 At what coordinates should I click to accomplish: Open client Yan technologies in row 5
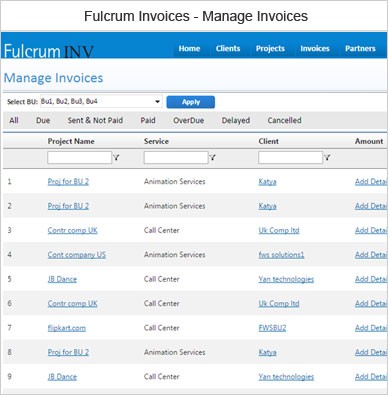(286, 279)
